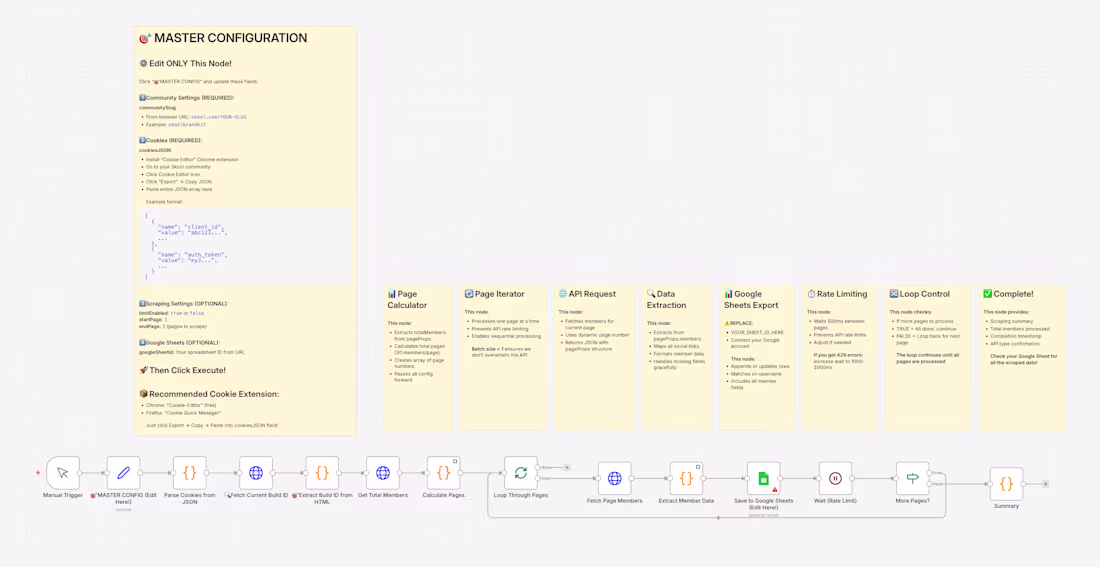Click the red warning triangle on Google Sheets node
1100x567 pixels.
click(775, 490)
